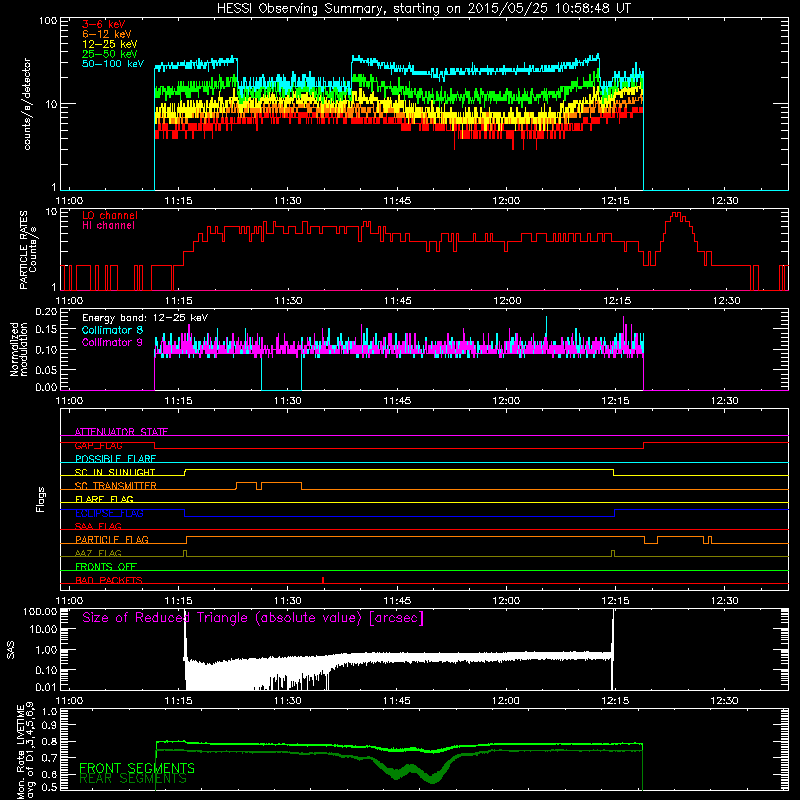Screen dimensions: 800x800
Task: Click the FRONTS_OFF flag label
Action: pyautogui.click(x=106, y=567)
